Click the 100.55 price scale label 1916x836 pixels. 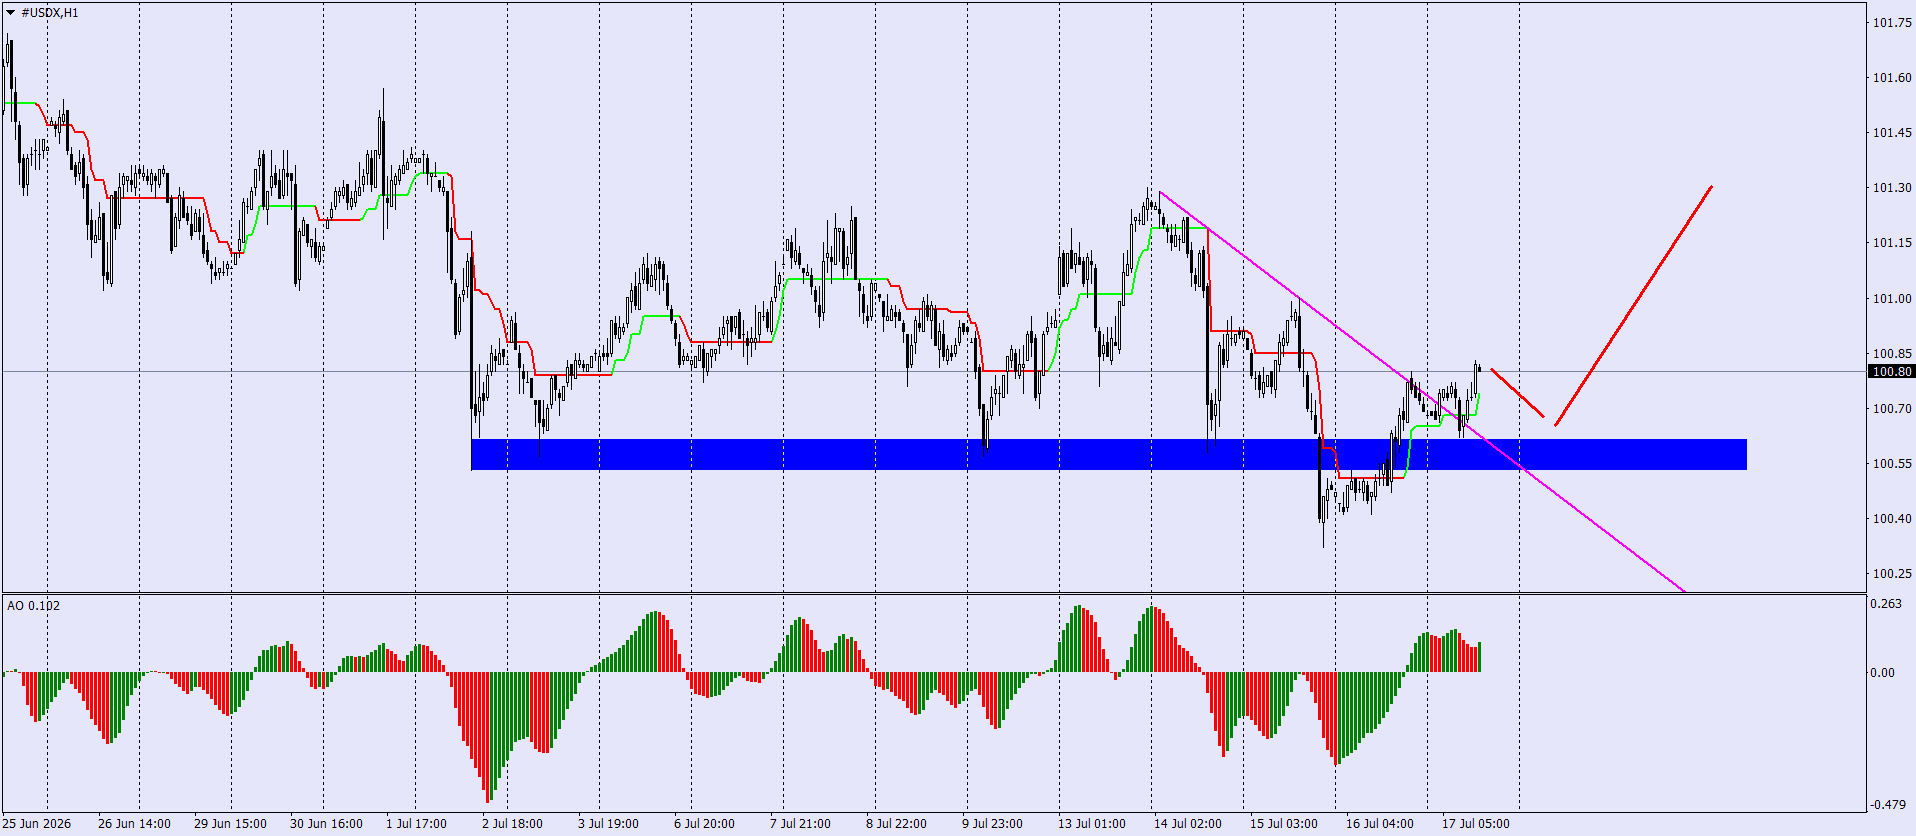[1892, 464]
